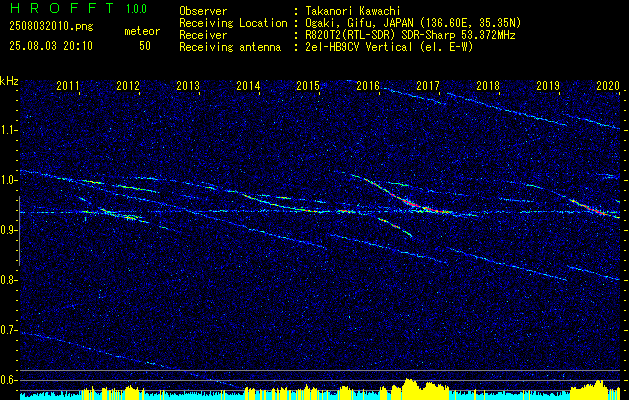Viewport: 629px width, 400px height.
Task: Click the gray frequency range bar beside 0.9
Action: (x=19, y=231)
